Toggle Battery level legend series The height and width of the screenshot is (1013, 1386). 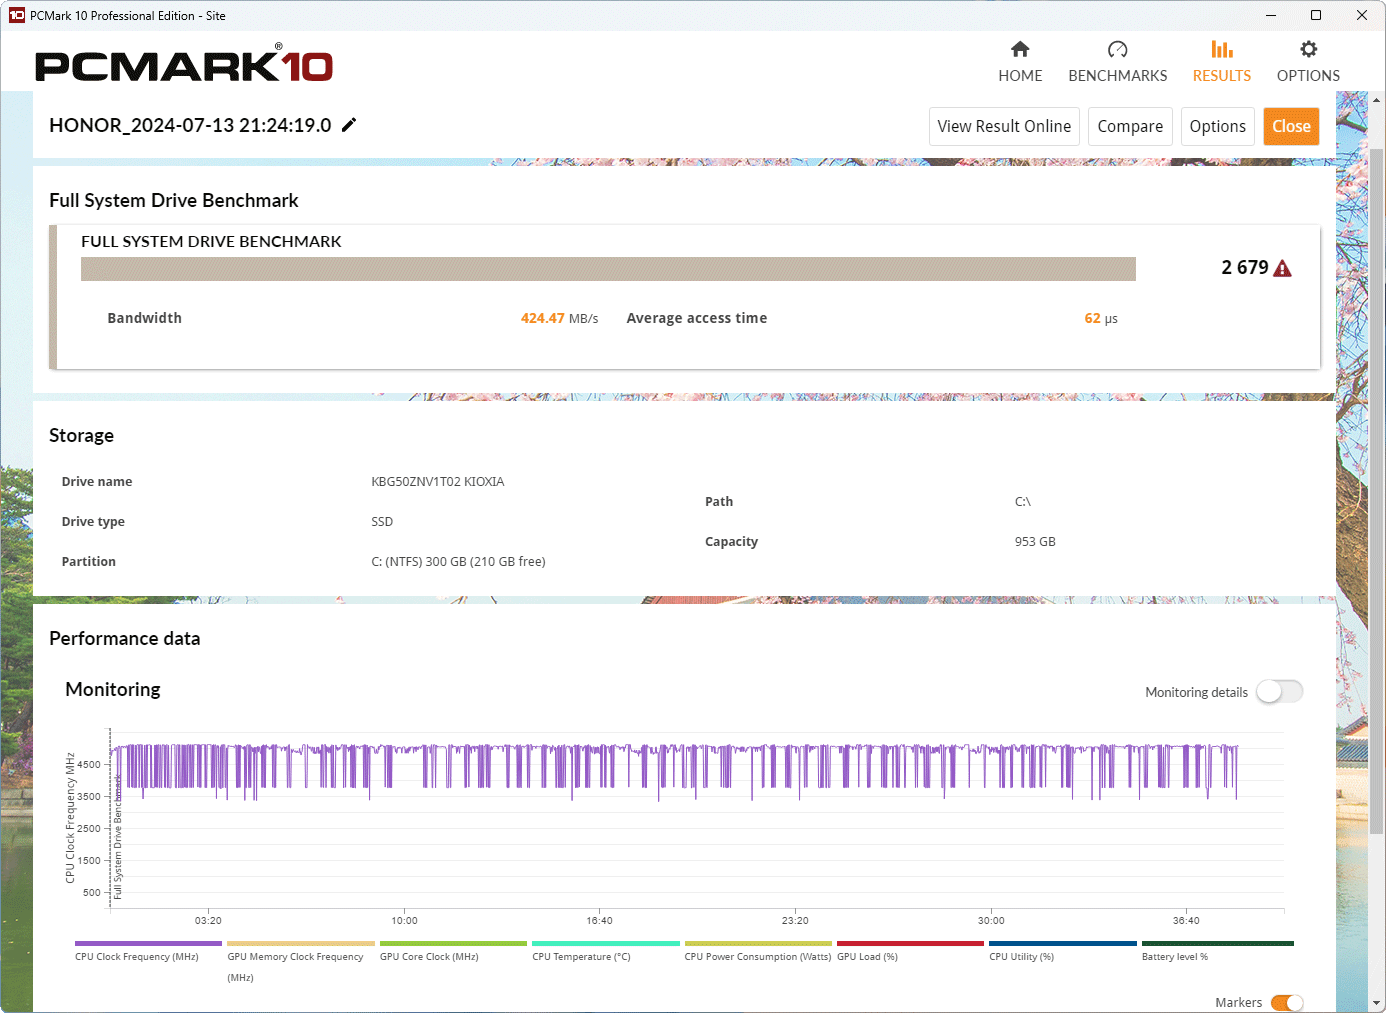pos(1217,950)
